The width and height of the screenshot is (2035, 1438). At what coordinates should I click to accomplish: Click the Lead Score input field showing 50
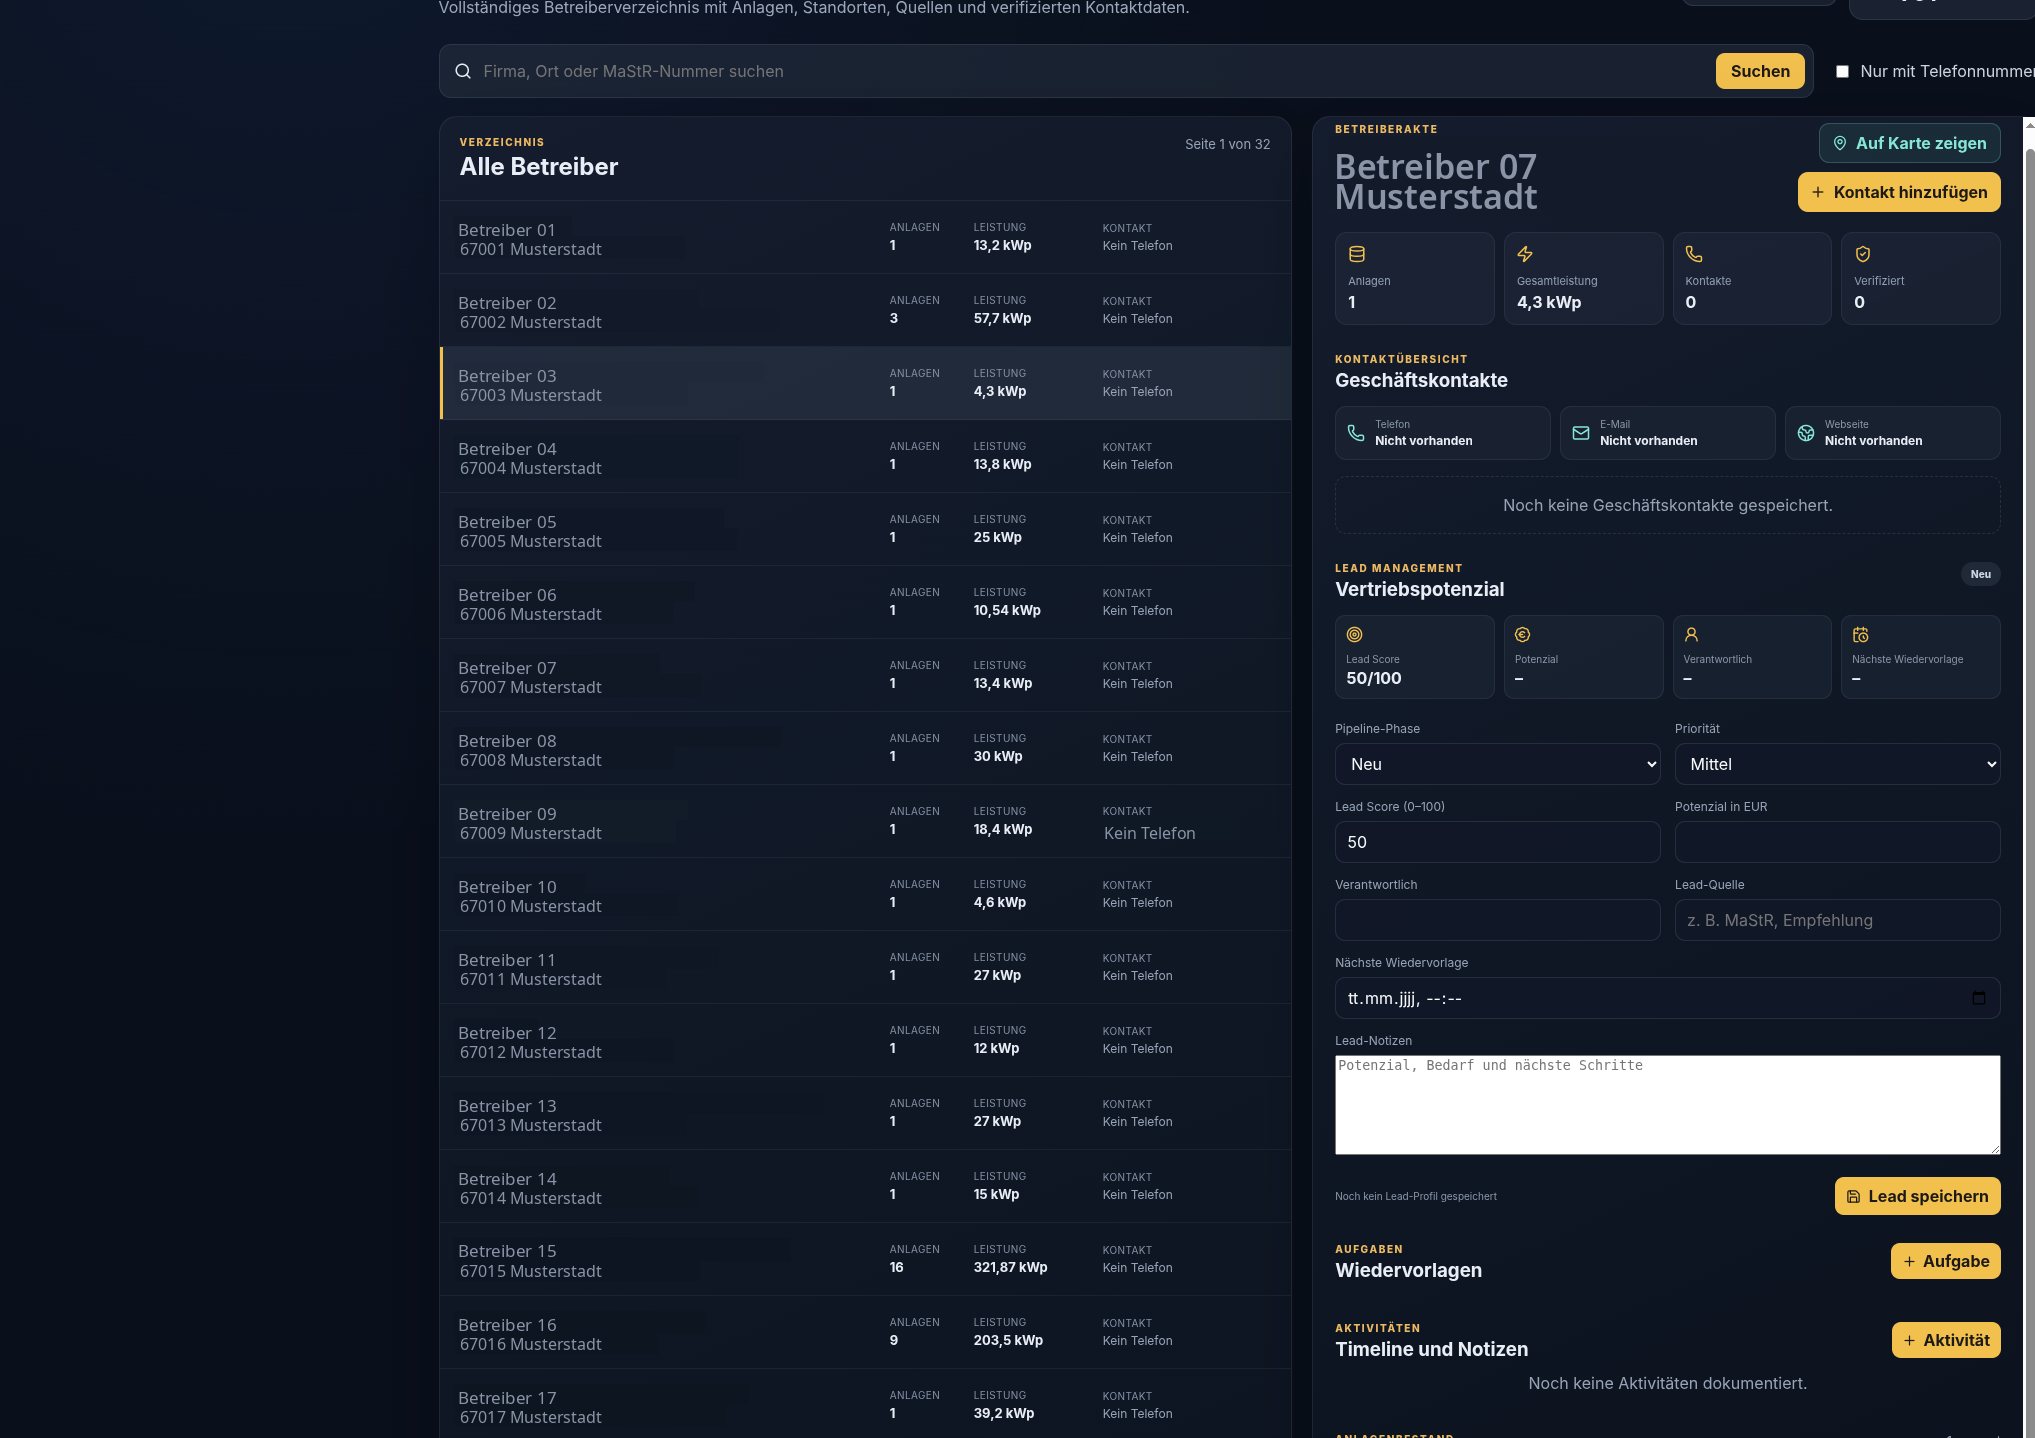click(x=1497, y=842)
